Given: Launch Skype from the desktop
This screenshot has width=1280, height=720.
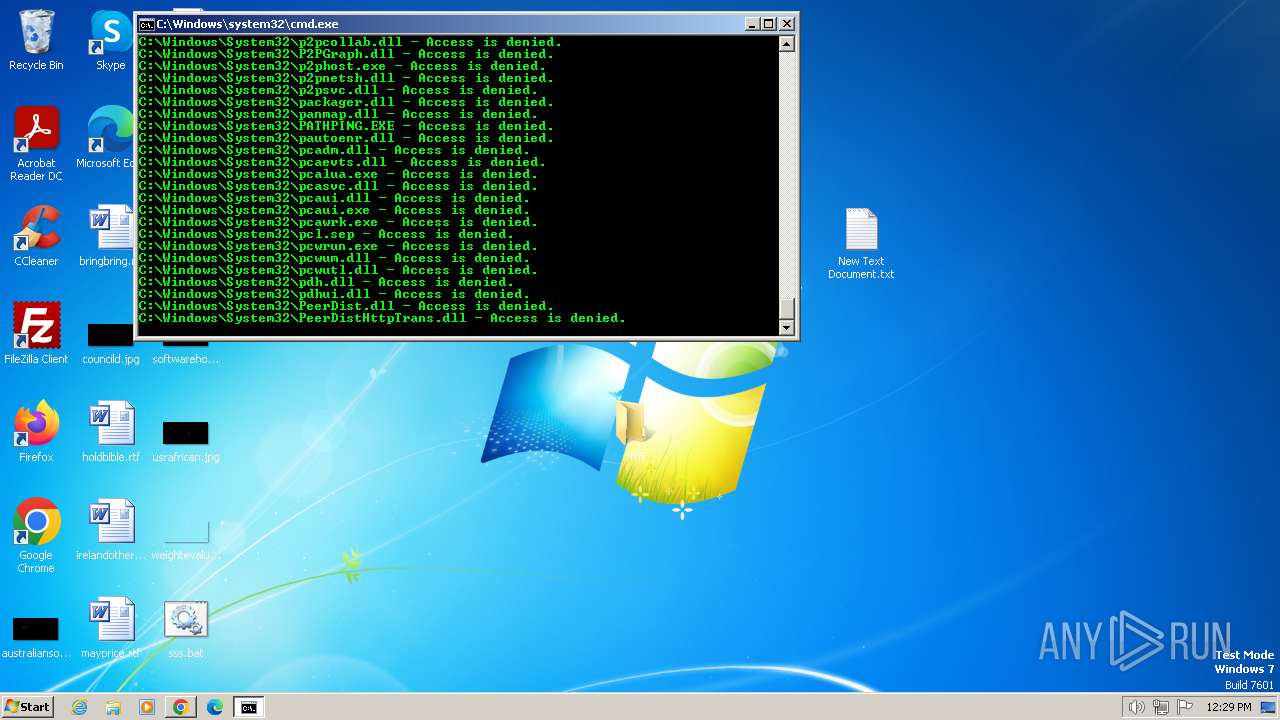Looking at the screenshot, I should (110, 40).
